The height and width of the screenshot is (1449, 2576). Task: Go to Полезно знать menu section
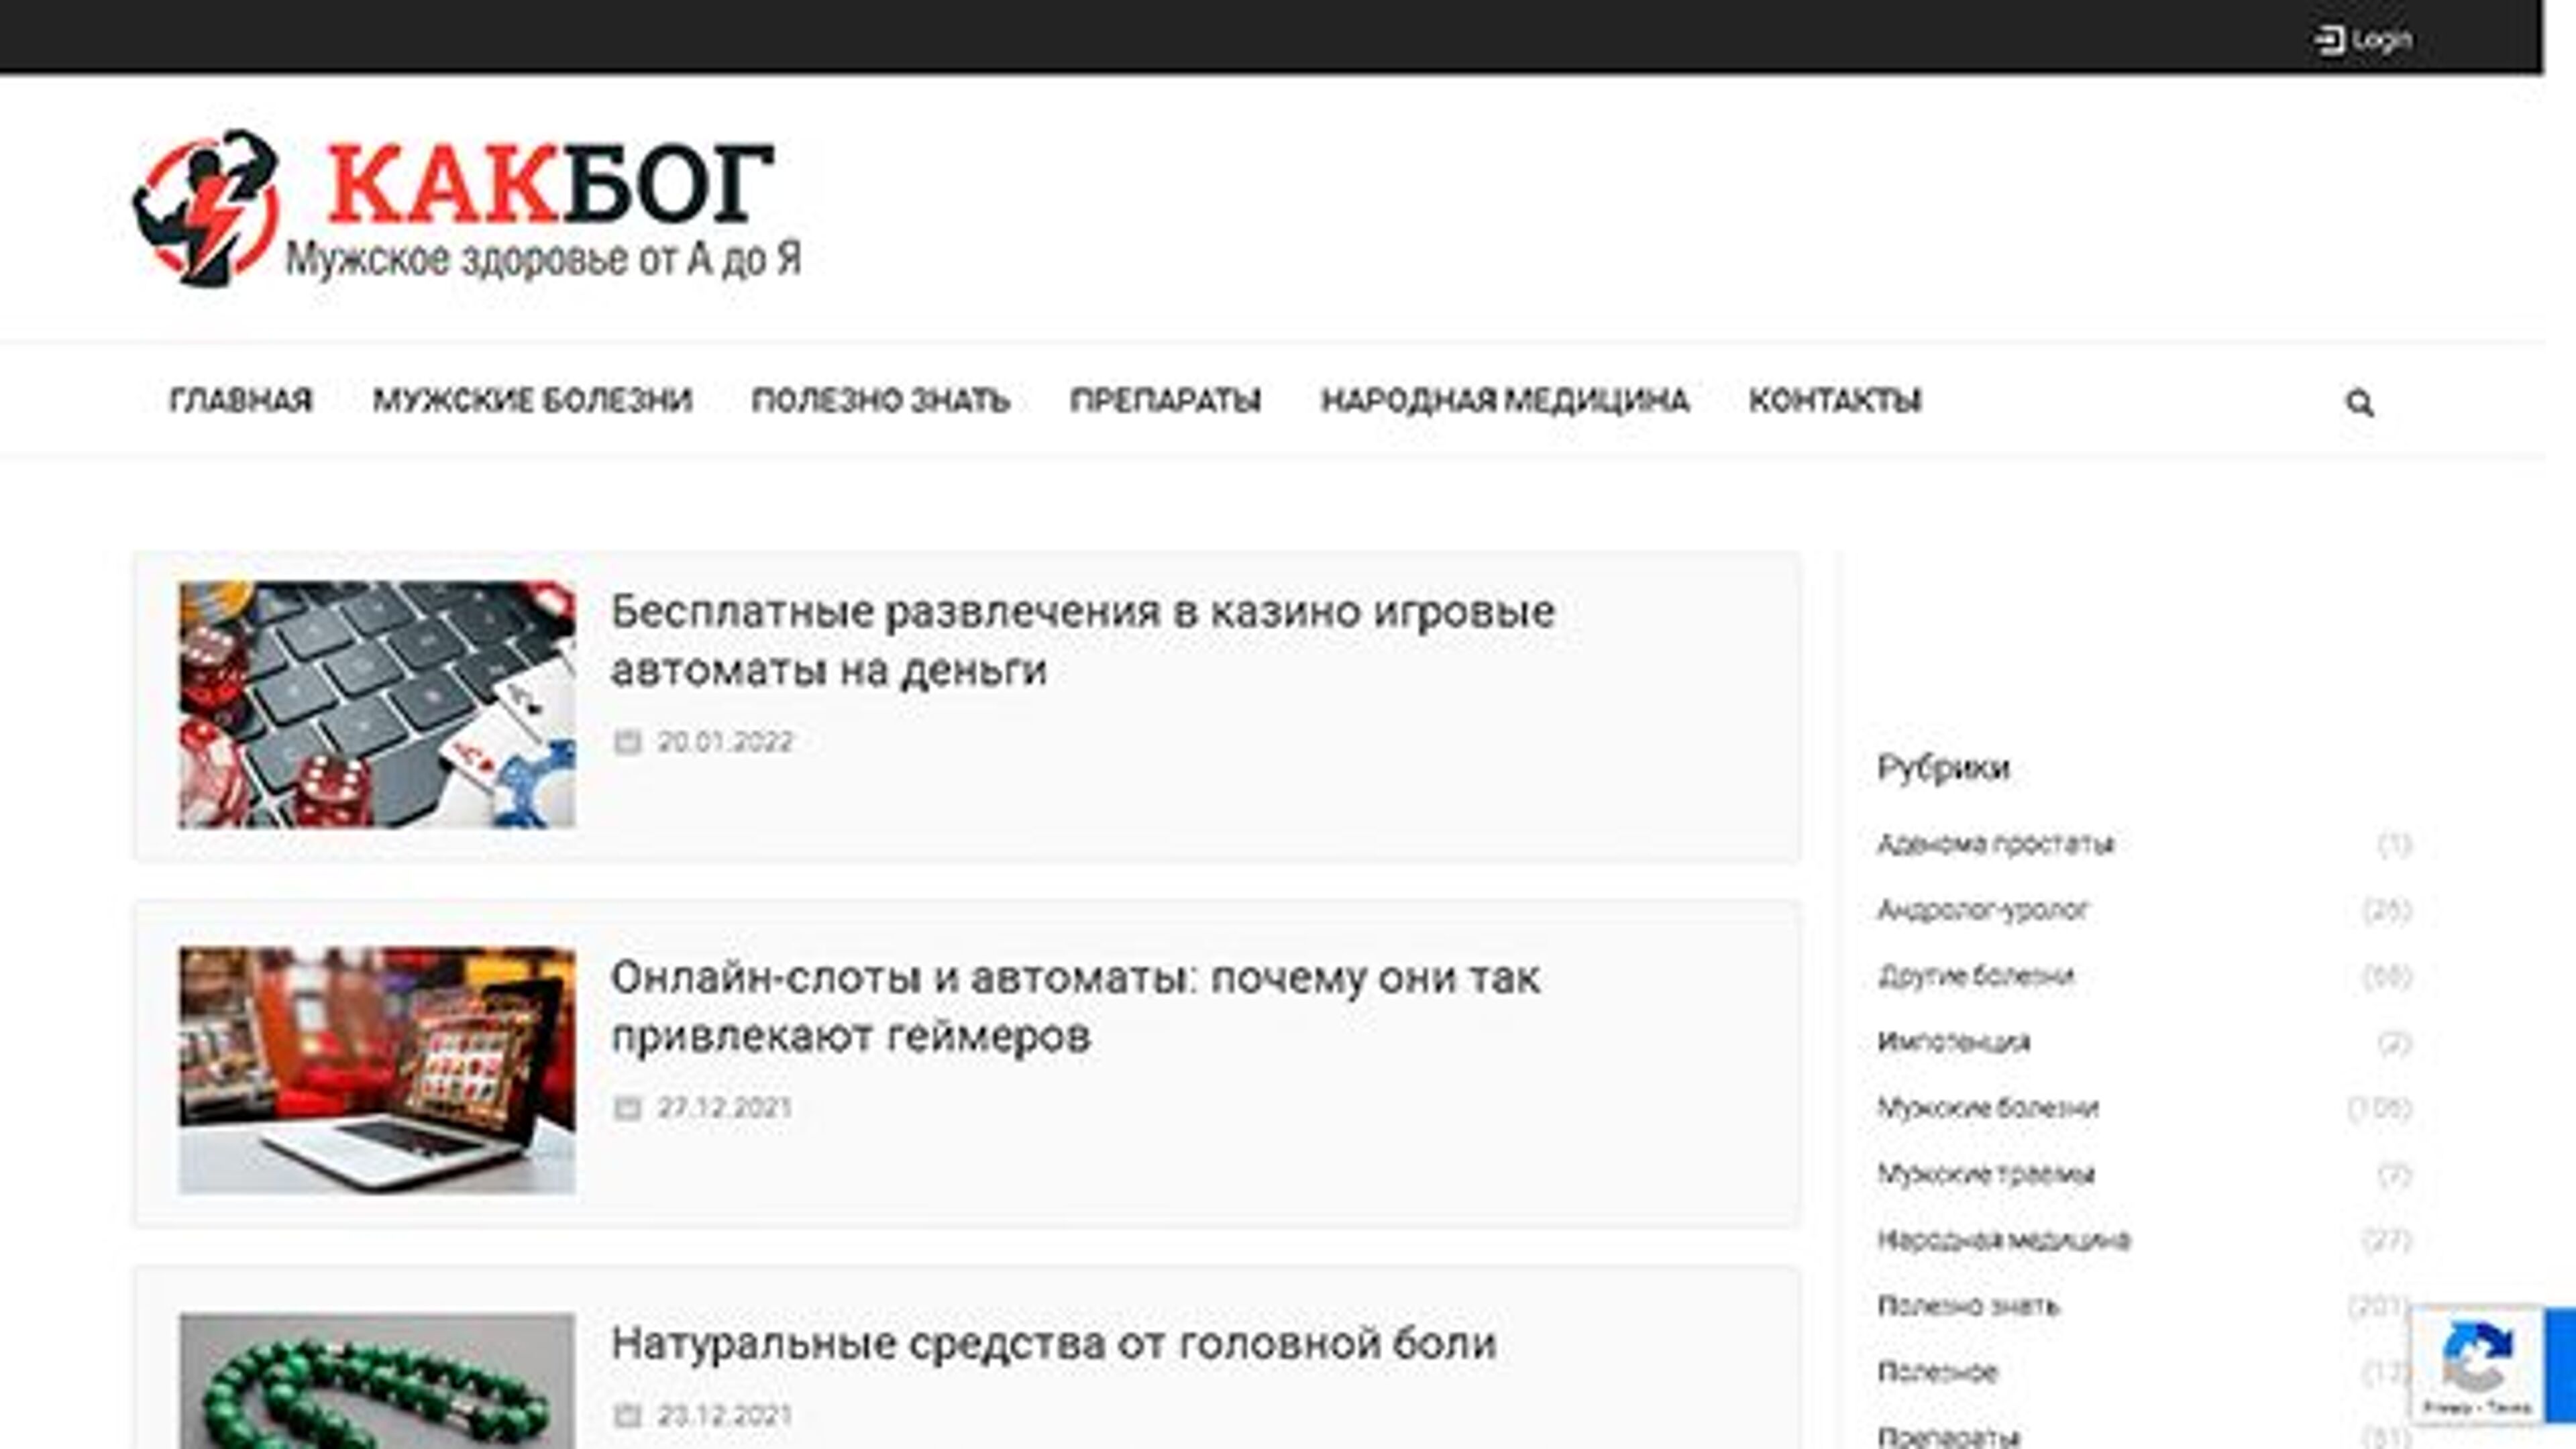pos(880,401)
